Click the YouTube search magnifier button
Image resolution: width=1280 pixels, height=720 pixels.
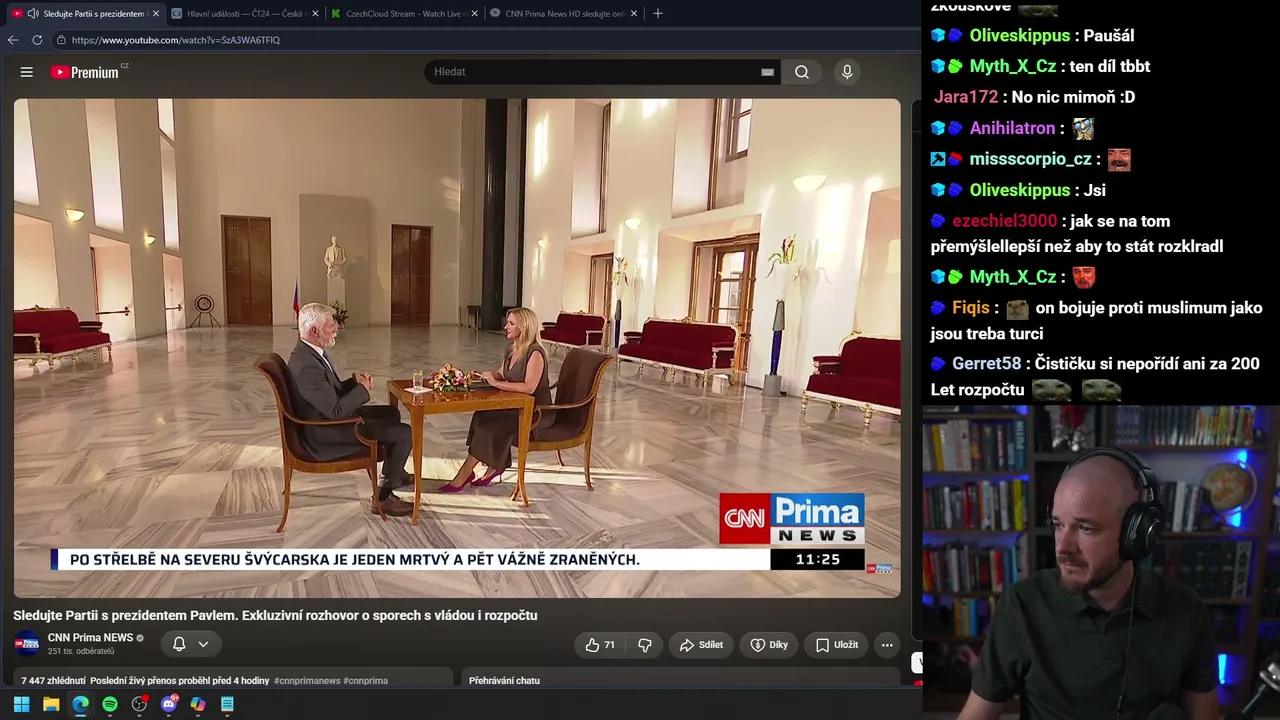(x=802, y=72)
